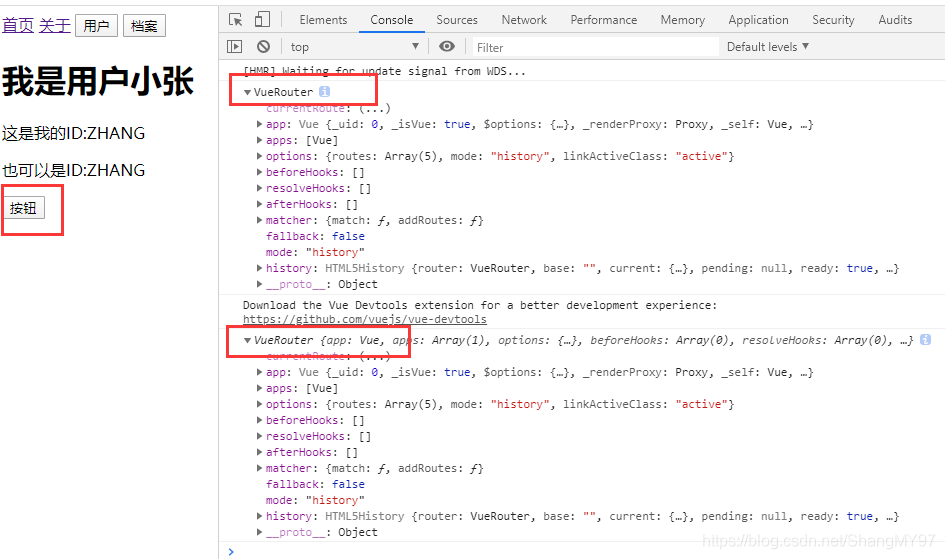The height and width of the screenshot is (559, 945).
Task: Expand history HTML5History in second VueRouter
Action: click(259, 516)
